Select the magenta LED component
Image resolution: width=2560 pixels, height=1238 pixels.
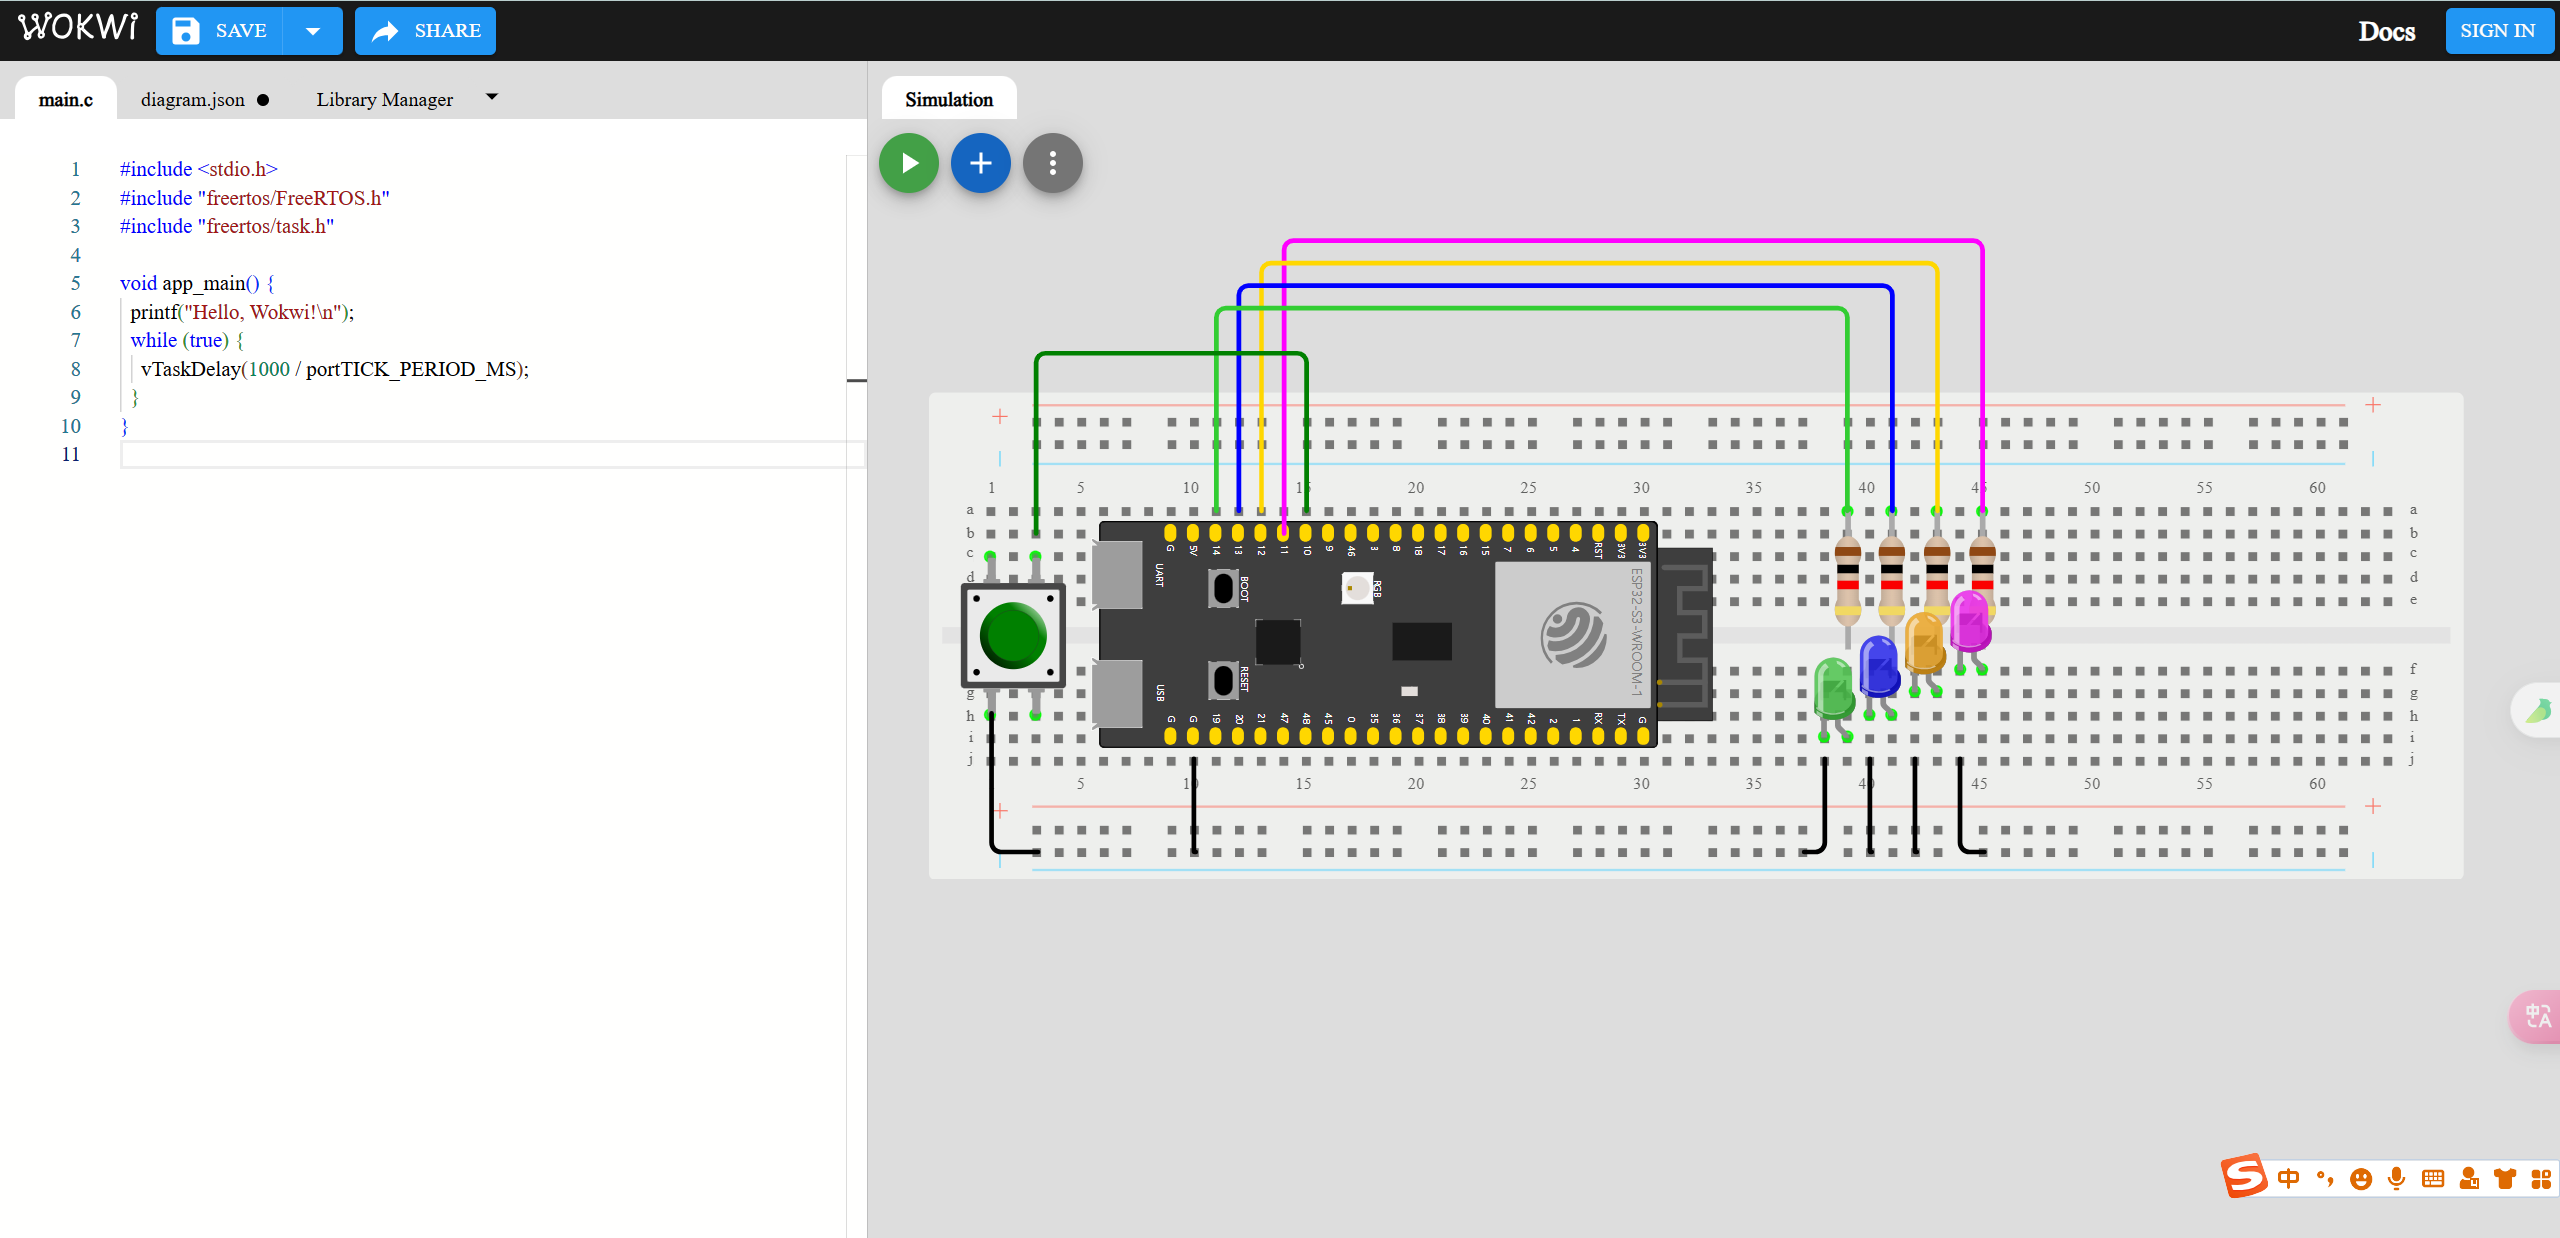[1969, 620]
